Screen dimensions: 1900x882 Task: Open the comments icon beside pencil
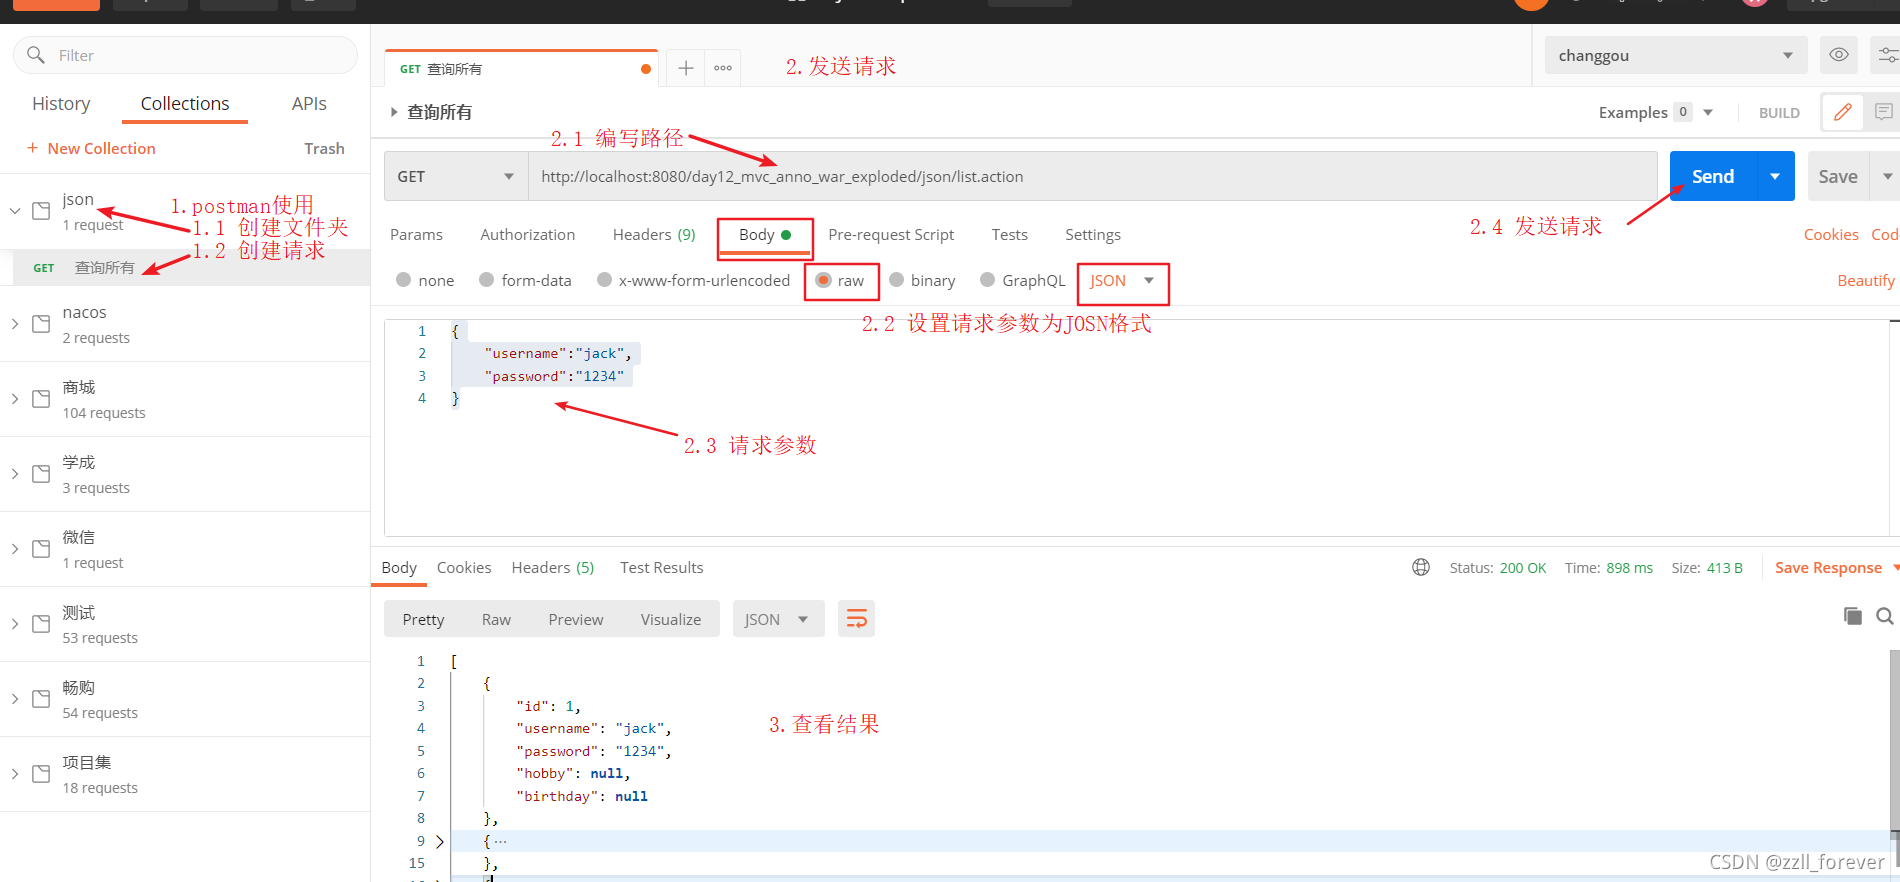pos(1884,112)
